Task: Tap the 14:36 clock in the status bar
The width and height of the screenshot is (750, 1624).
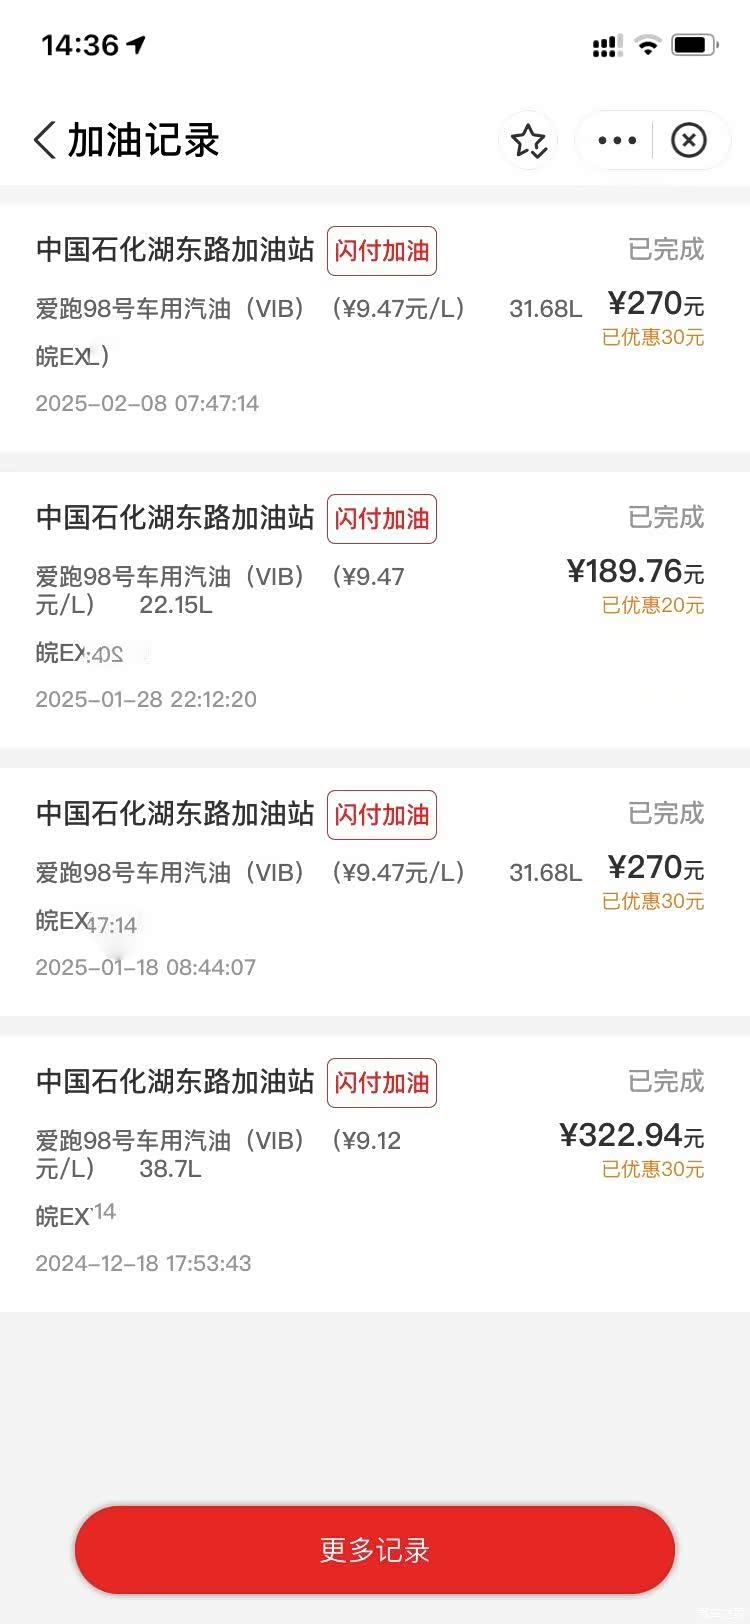Action: (80, 45)
